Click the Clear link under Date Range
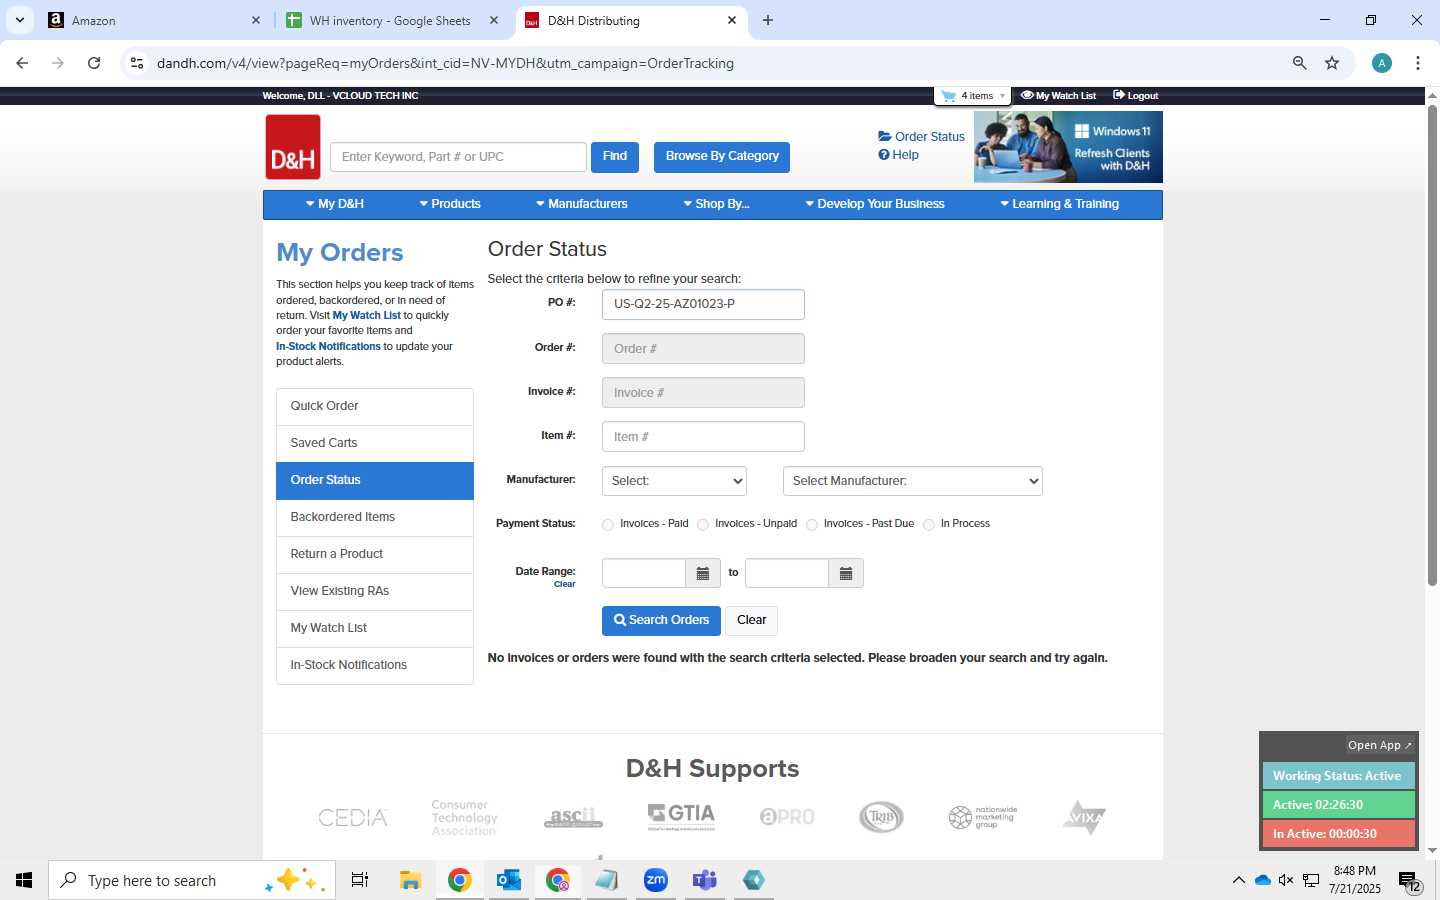The width and height of the screenshot is (1440, 900). (564, 585)
